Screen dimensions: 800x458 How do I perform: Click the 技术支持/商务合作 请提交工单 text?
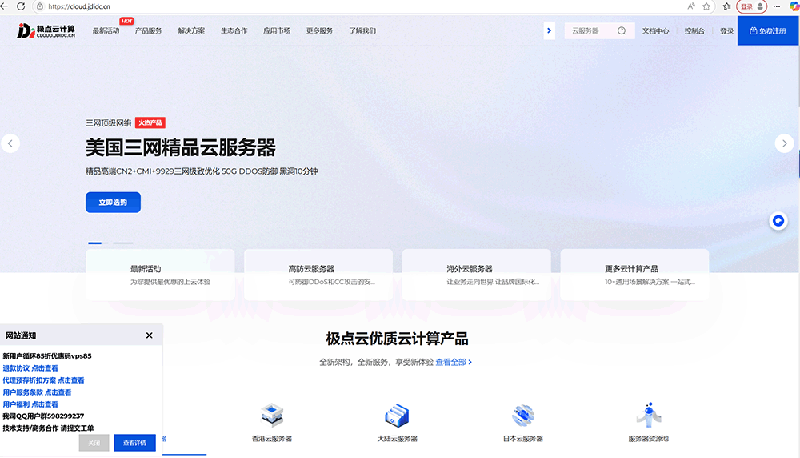pos(48,428)
